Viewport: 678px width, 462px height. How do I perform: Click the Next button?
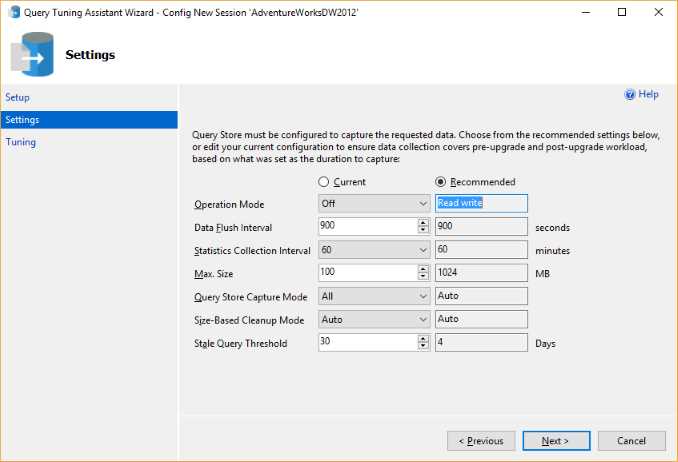click(x=556, y=441)
